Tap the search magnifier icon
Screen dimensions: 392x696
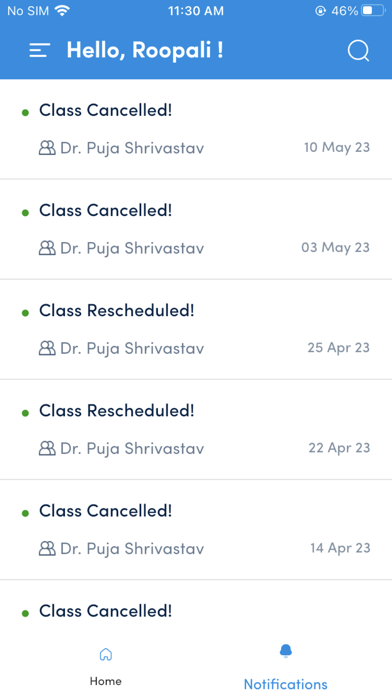[x=358, y=51]
